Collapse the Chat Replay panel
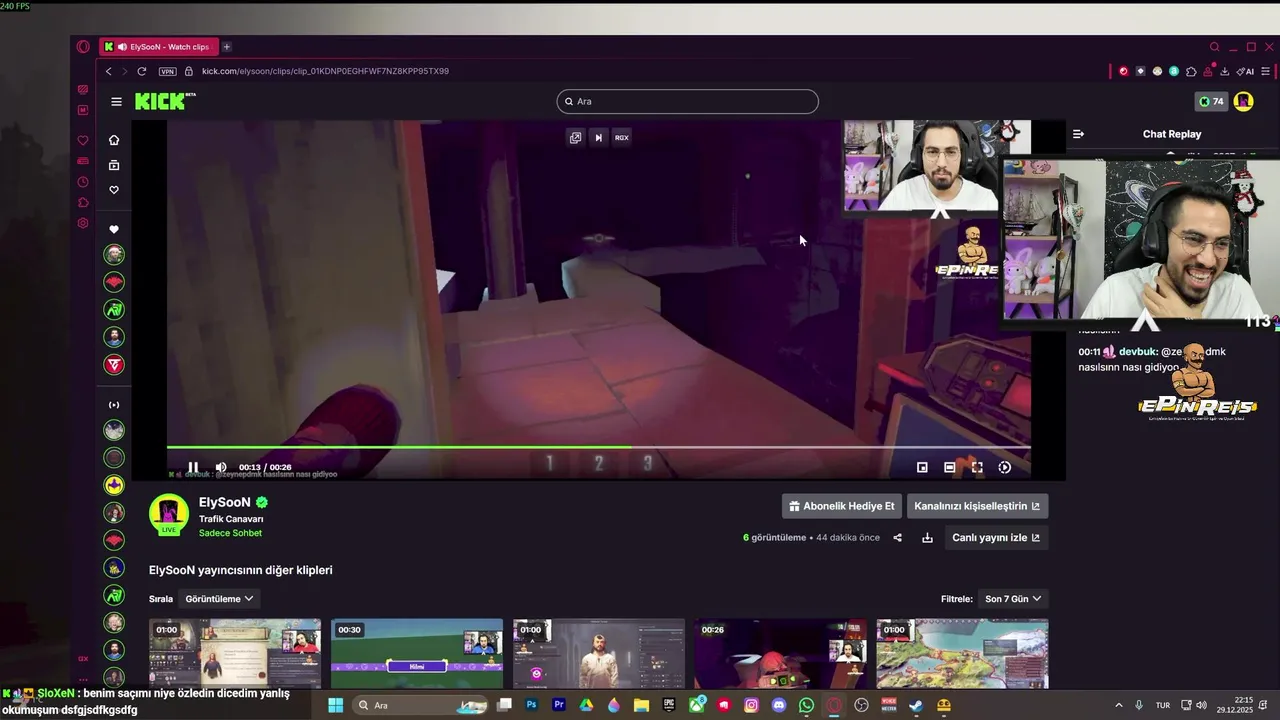This screenshot has width=1280, height=720. (x=1078, y=134)
